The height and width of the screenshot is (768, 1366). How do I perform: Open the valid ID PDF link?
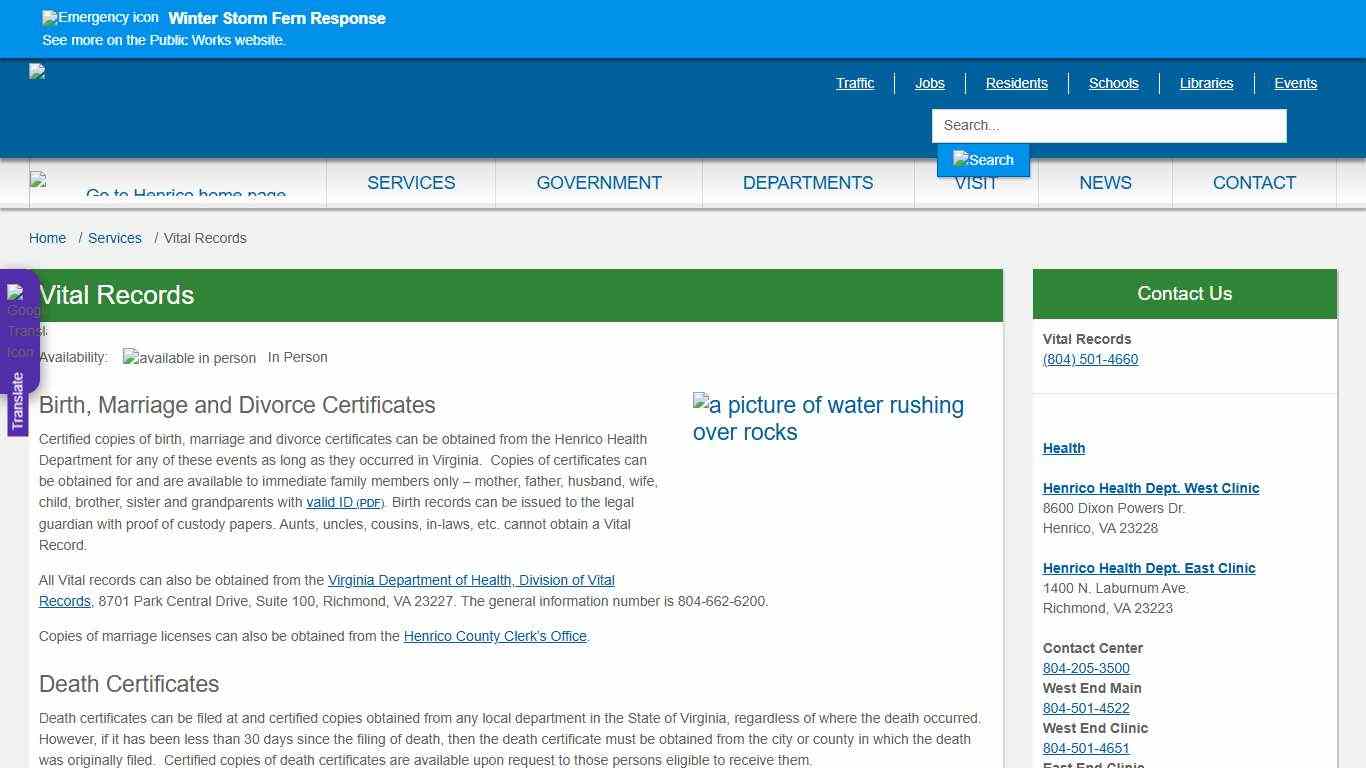point(344,503)
